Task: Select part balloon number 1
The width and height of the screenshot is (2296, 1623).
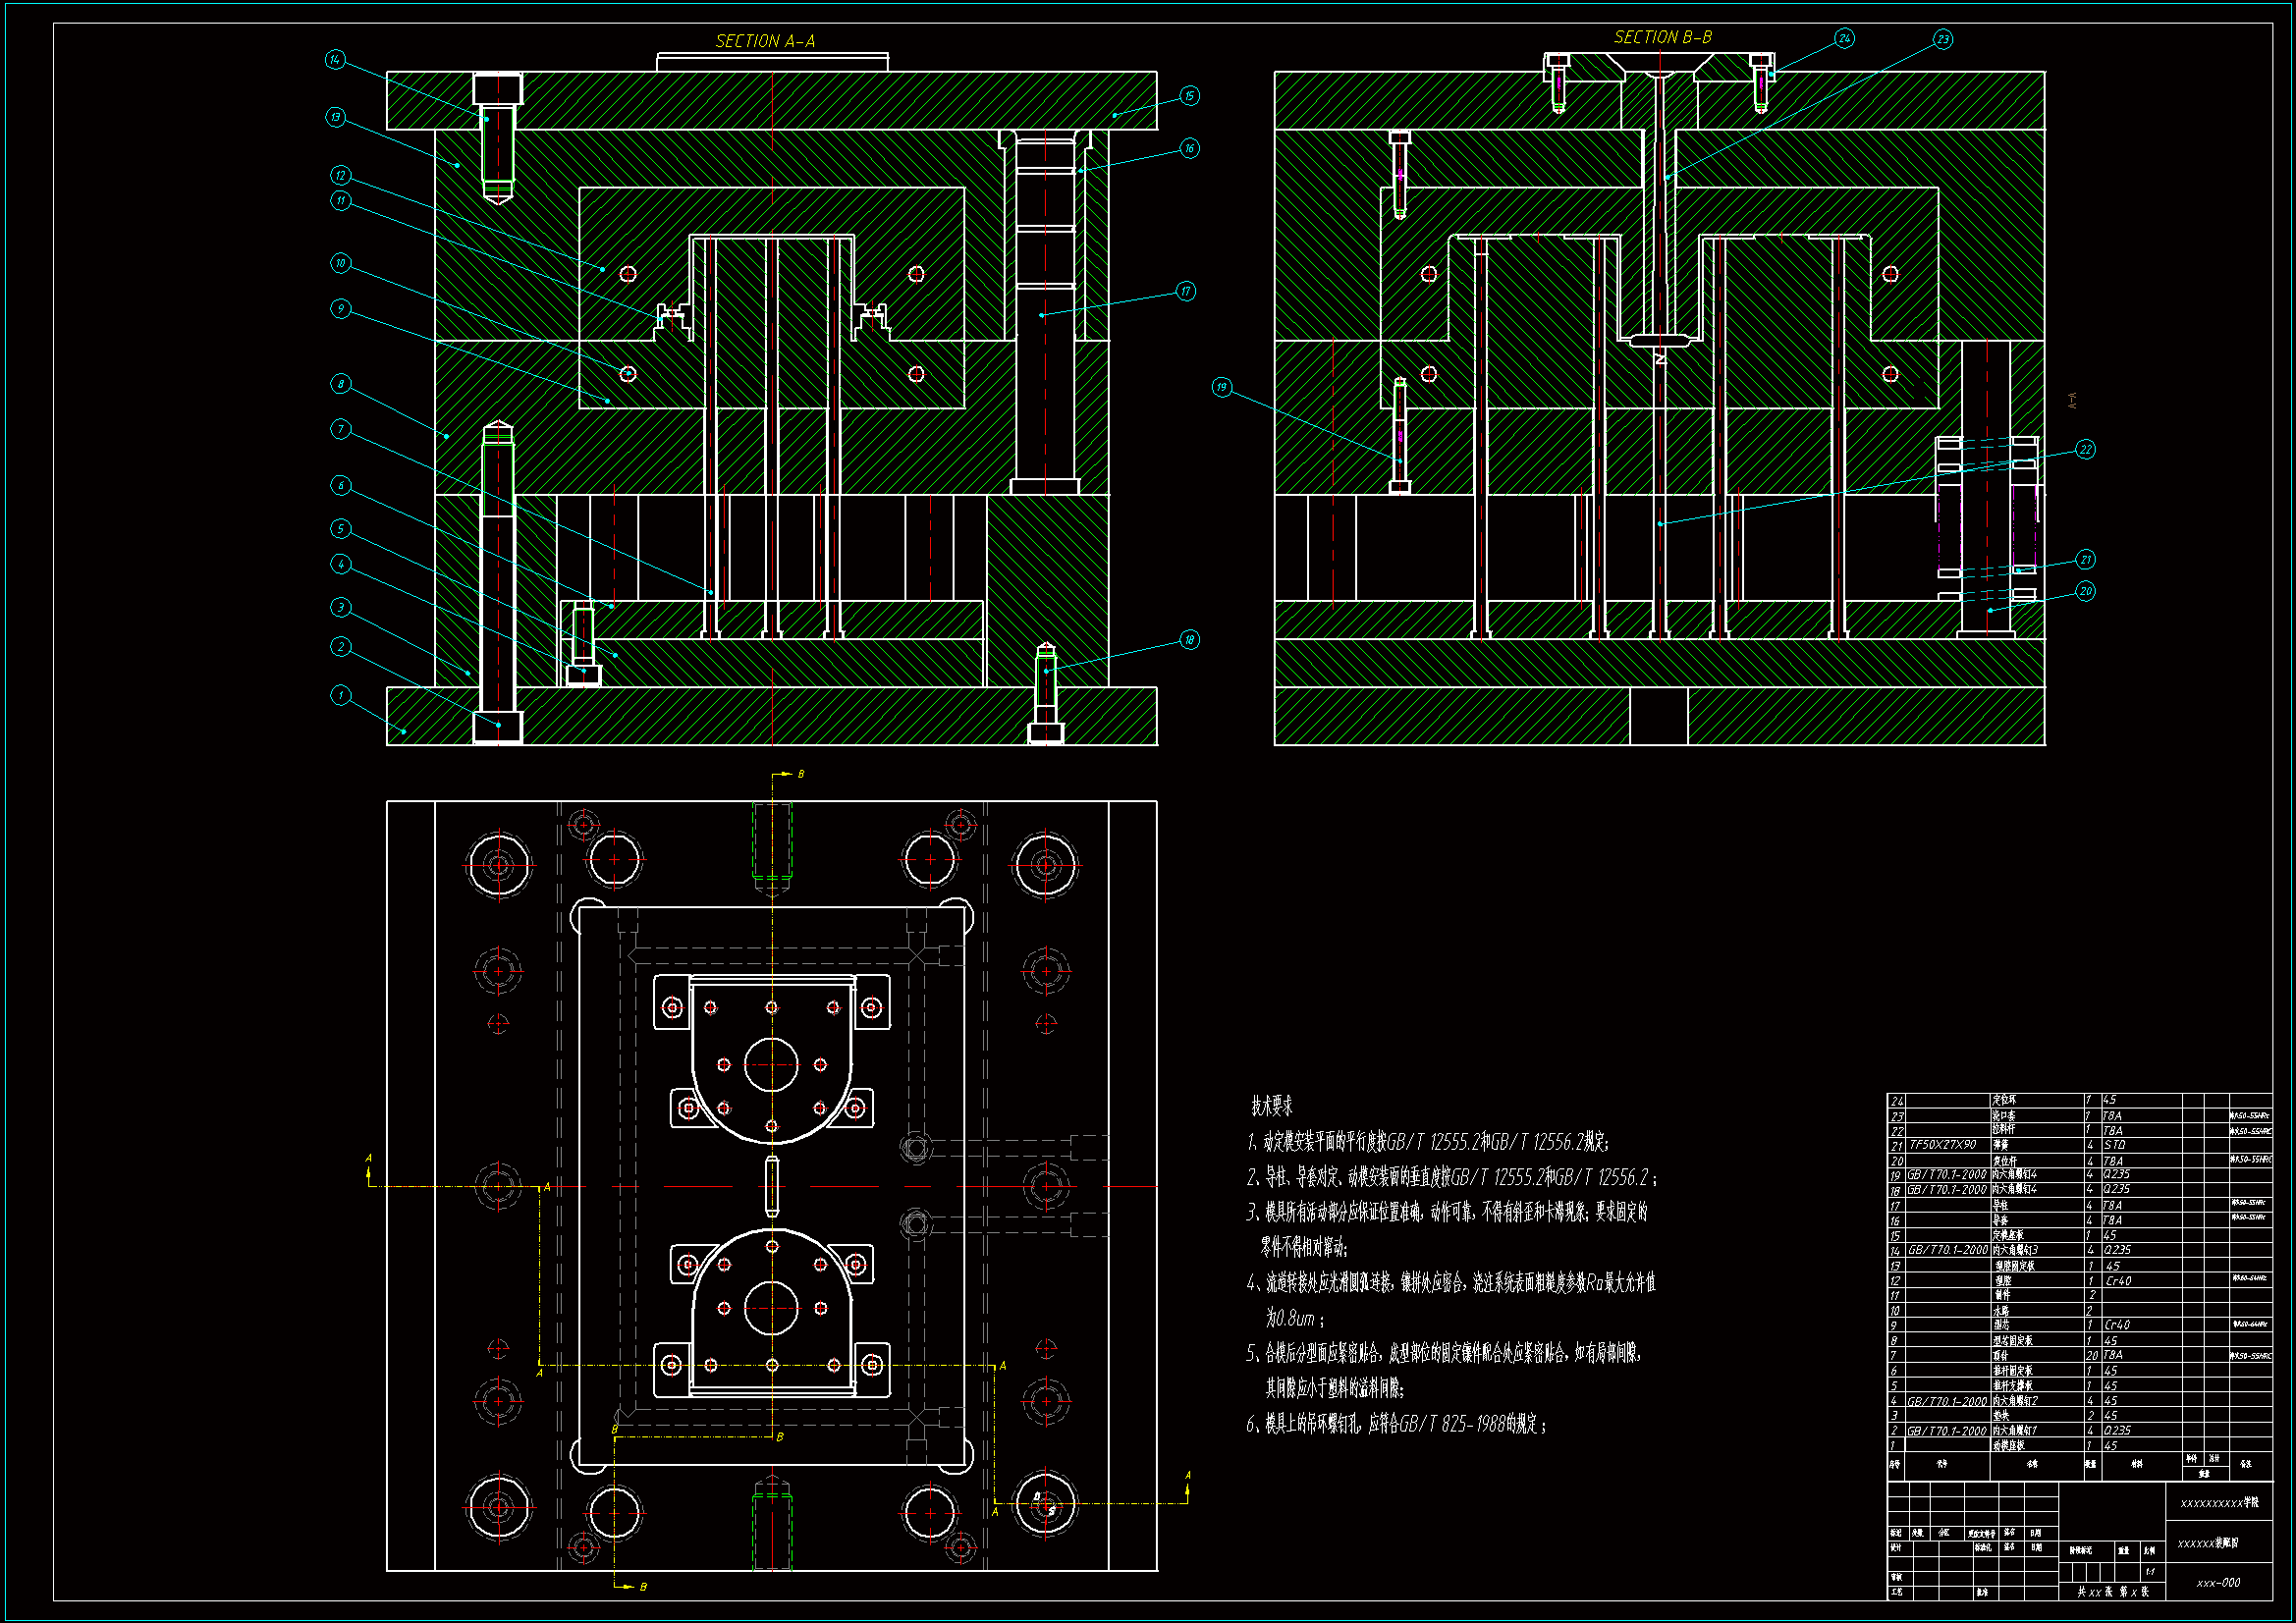Action: point(341,695)
